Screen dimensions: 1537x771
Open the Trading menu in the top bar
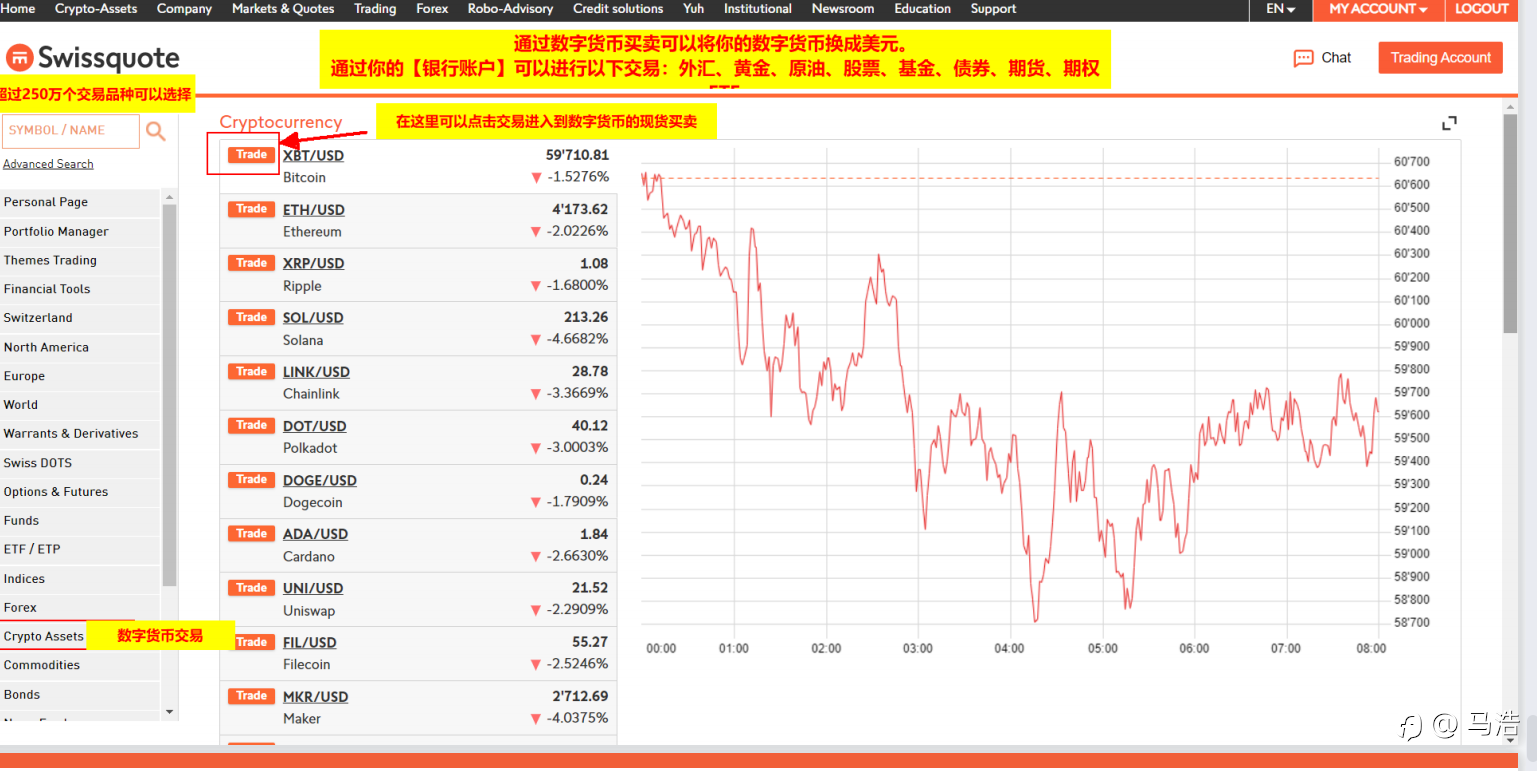375,9
